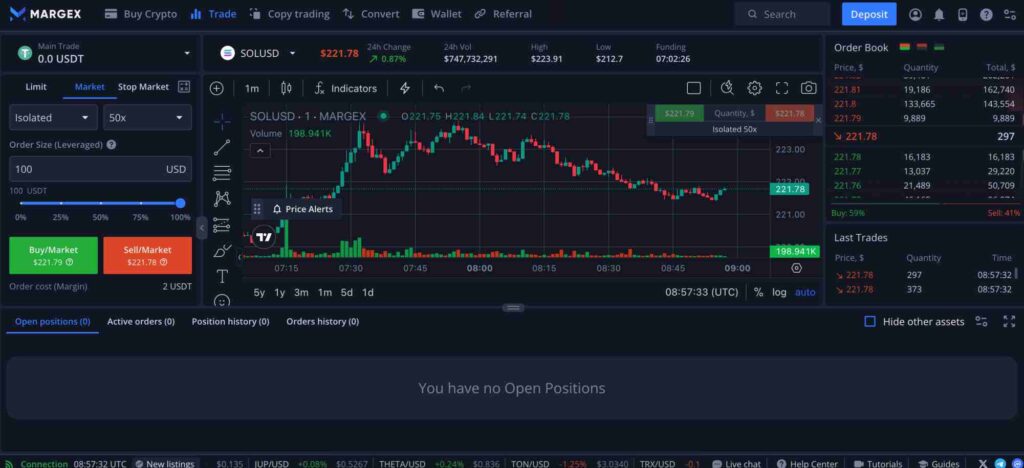Screen dimensions: 1024x468
Task: Click the order size input field
Action: pyautogui.click(x=101, y=169)
